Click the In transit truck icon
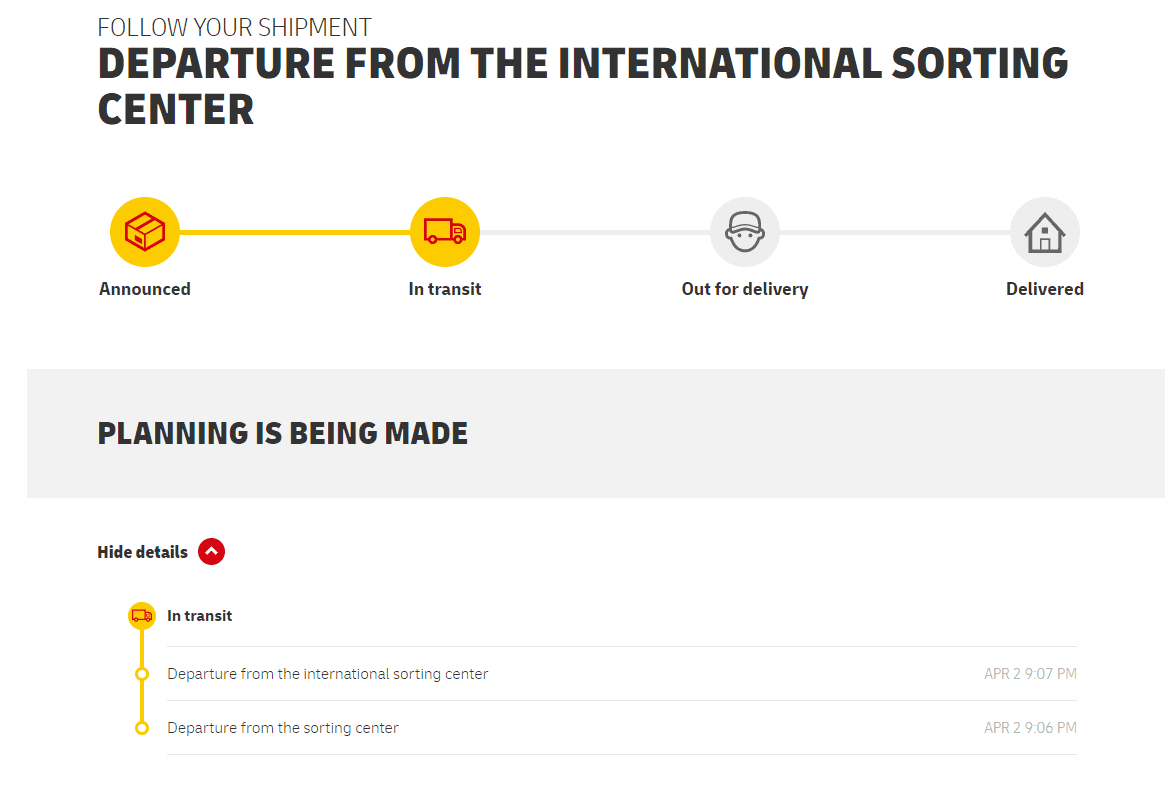1165x786 pixels. point(445,232)
